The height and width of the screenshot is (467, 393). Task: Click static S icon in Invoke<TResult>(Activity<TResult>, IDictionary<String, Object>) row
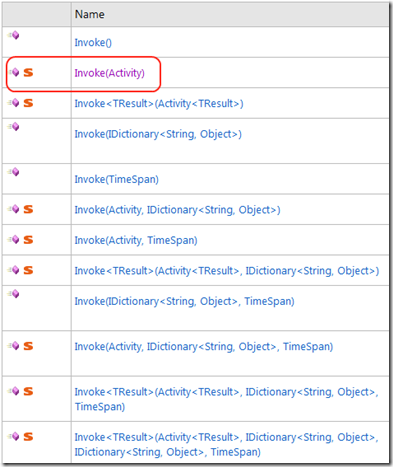28,270
